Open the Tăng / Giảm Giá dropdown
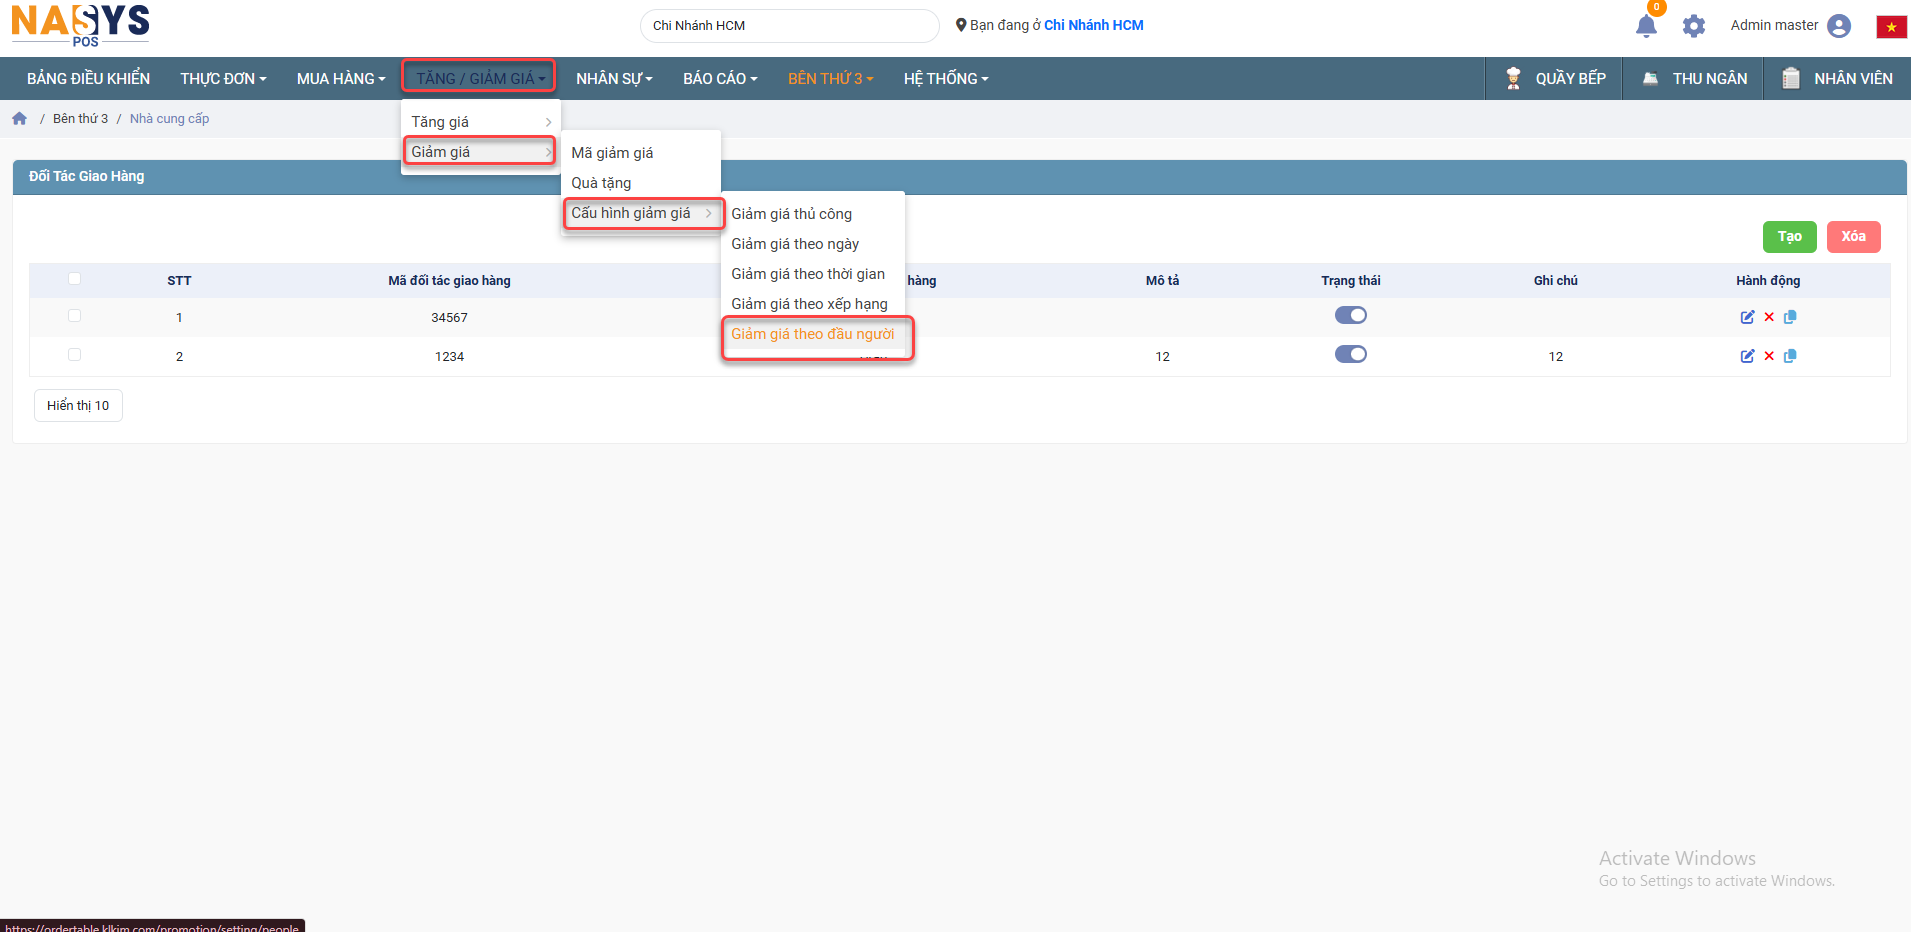This screenshot has height=932, width=1911. click(x=479, y=78)
